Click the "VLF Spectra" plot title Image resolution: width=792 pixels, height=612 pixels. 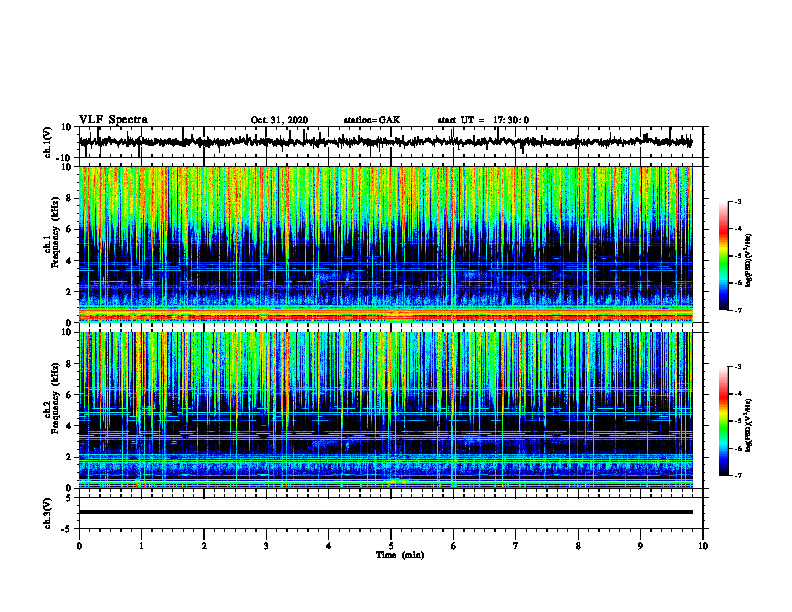point(113,120)
